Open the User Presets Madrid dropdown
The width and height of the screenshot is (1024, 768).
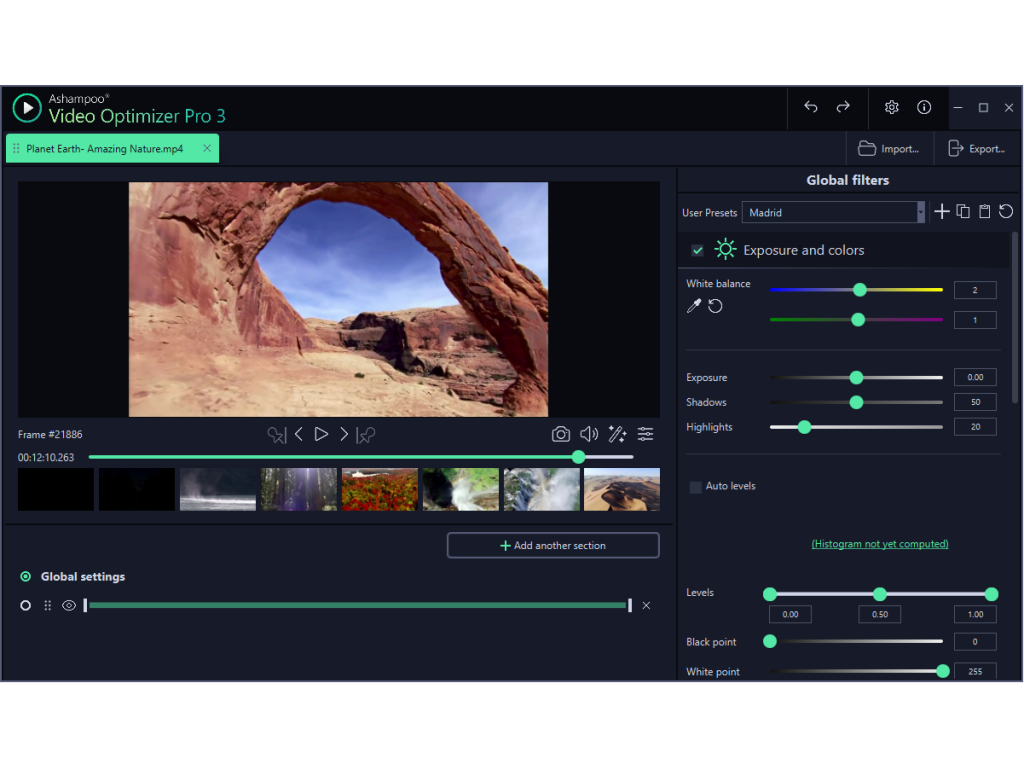(x=834, y=212)
